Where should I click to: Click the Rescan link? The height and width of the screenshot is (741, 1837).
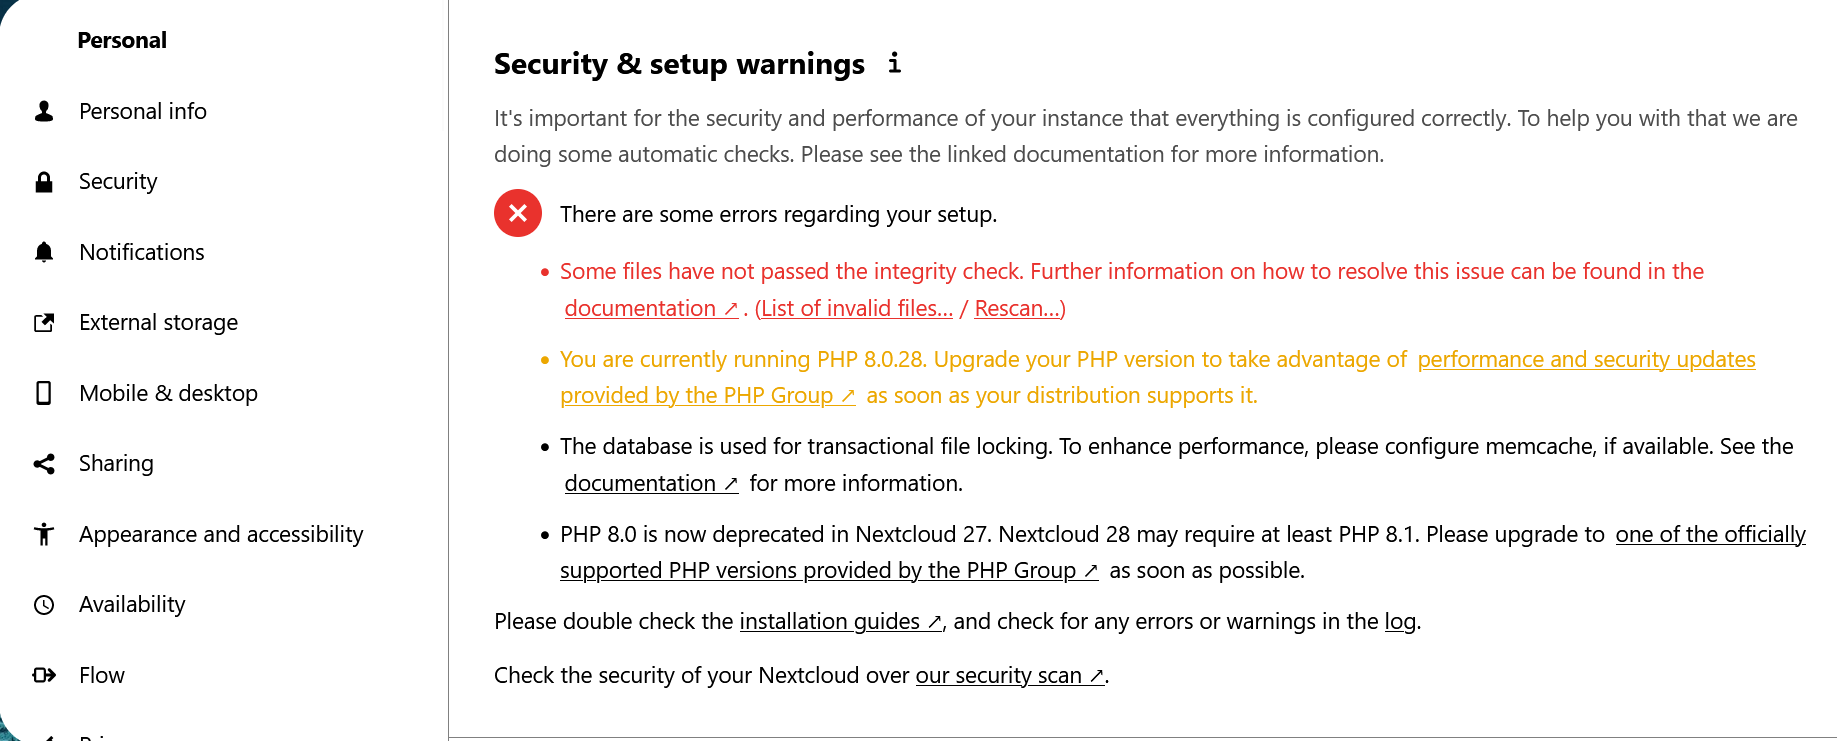[x=1018, y=308]
